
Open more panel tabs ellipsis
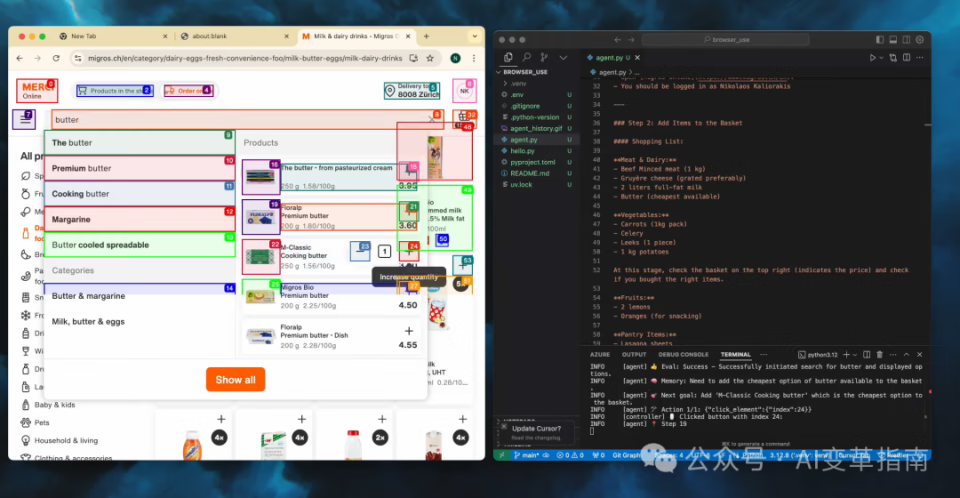(x=763, y=355)
